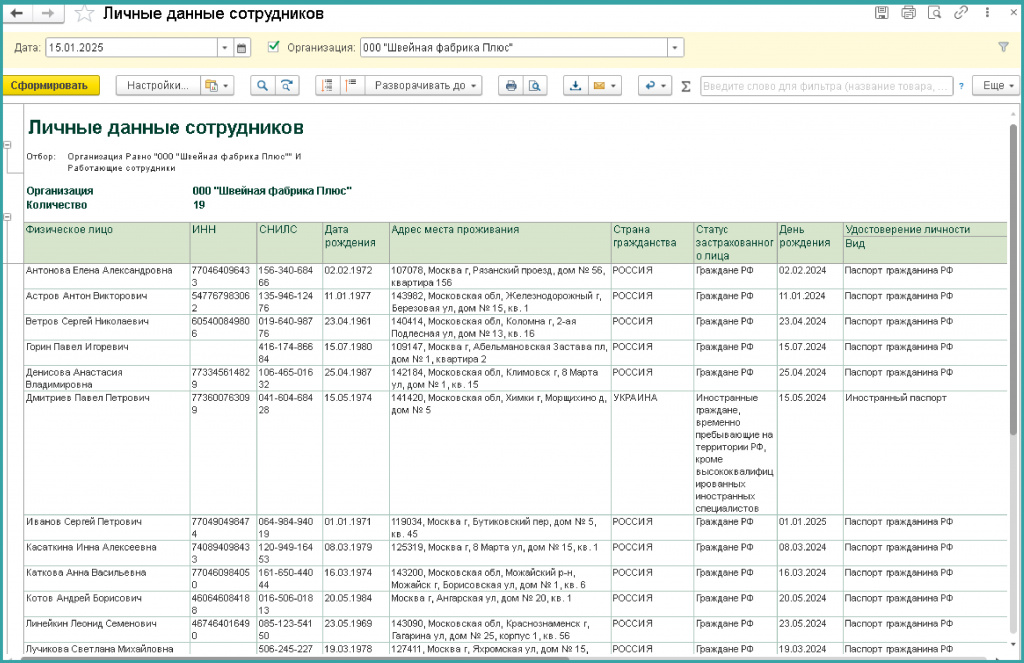Click the date input showing 15.01.2025
Viewport: 1024px width, 663px height.
(x=131, y=48)
